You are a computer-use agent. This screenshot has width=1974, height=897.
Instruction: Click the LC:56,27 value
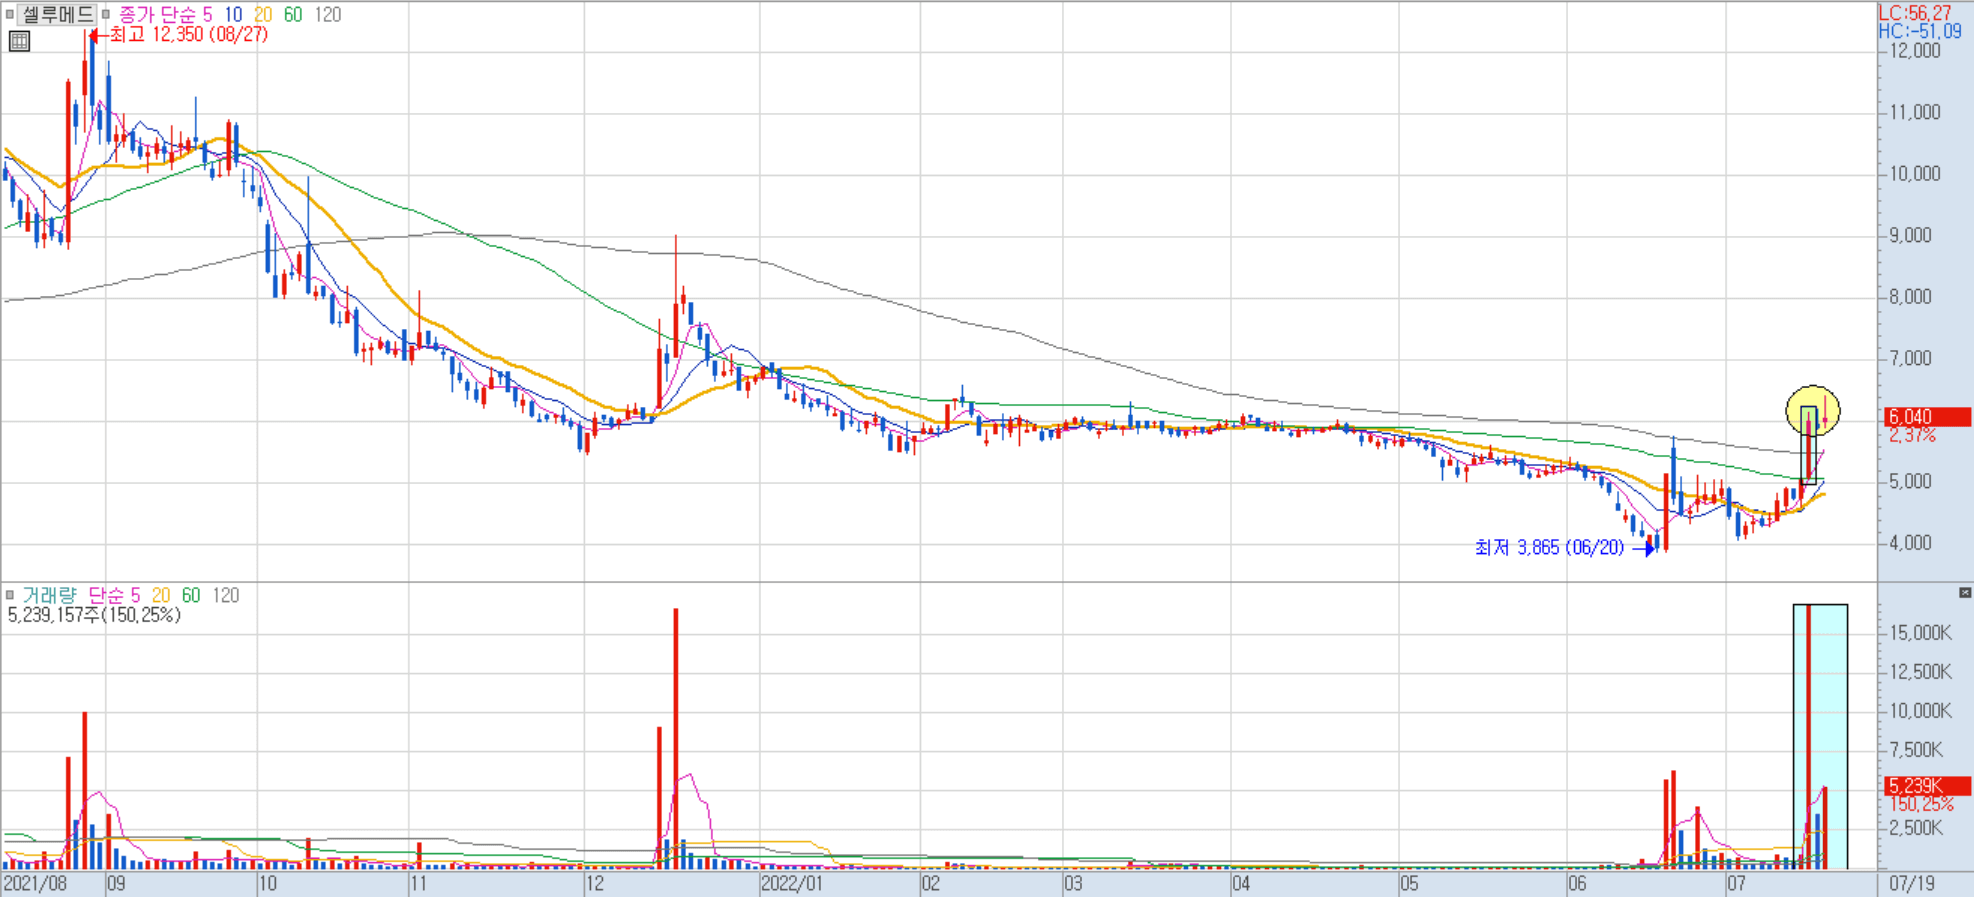1915,13
